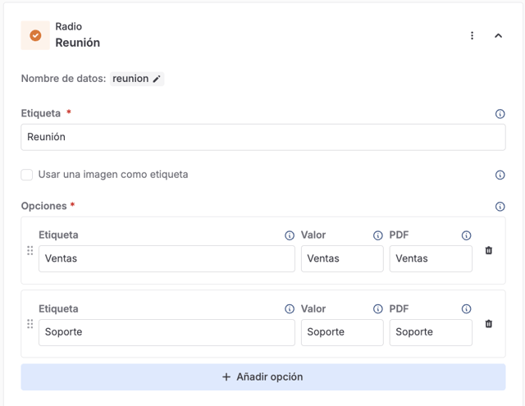The image size is (525, 406).
Task: Delete the Soporte option with trash icon
Action: (x=489, y=324)
